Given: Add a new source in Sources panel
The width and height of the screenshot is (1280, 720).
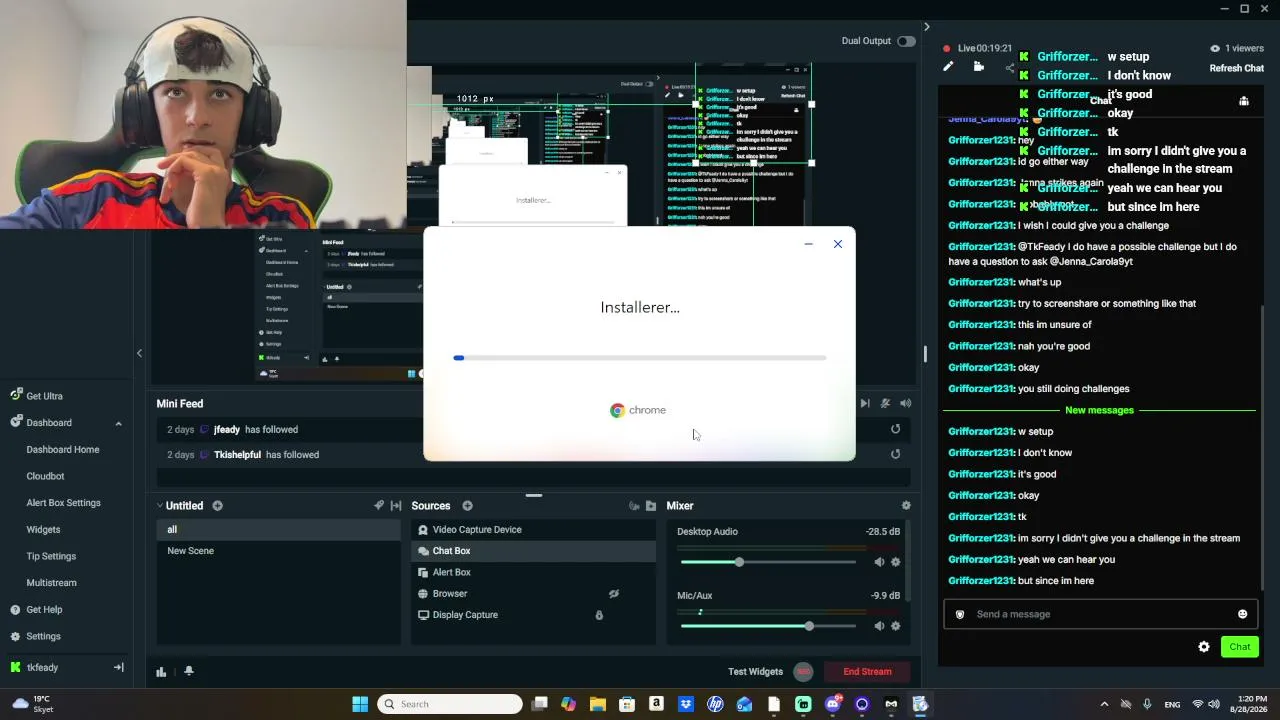Looking at the screenshot, I should [467, 506].
